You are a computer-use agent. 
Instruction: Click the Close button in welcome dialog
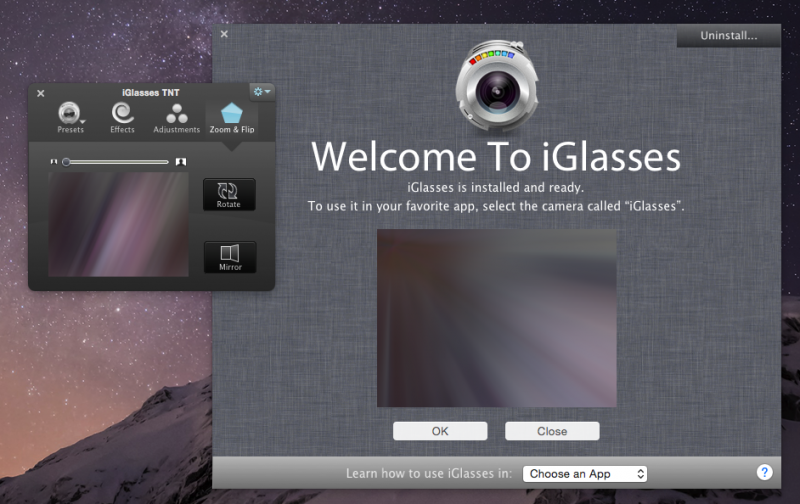pos(552,431)
